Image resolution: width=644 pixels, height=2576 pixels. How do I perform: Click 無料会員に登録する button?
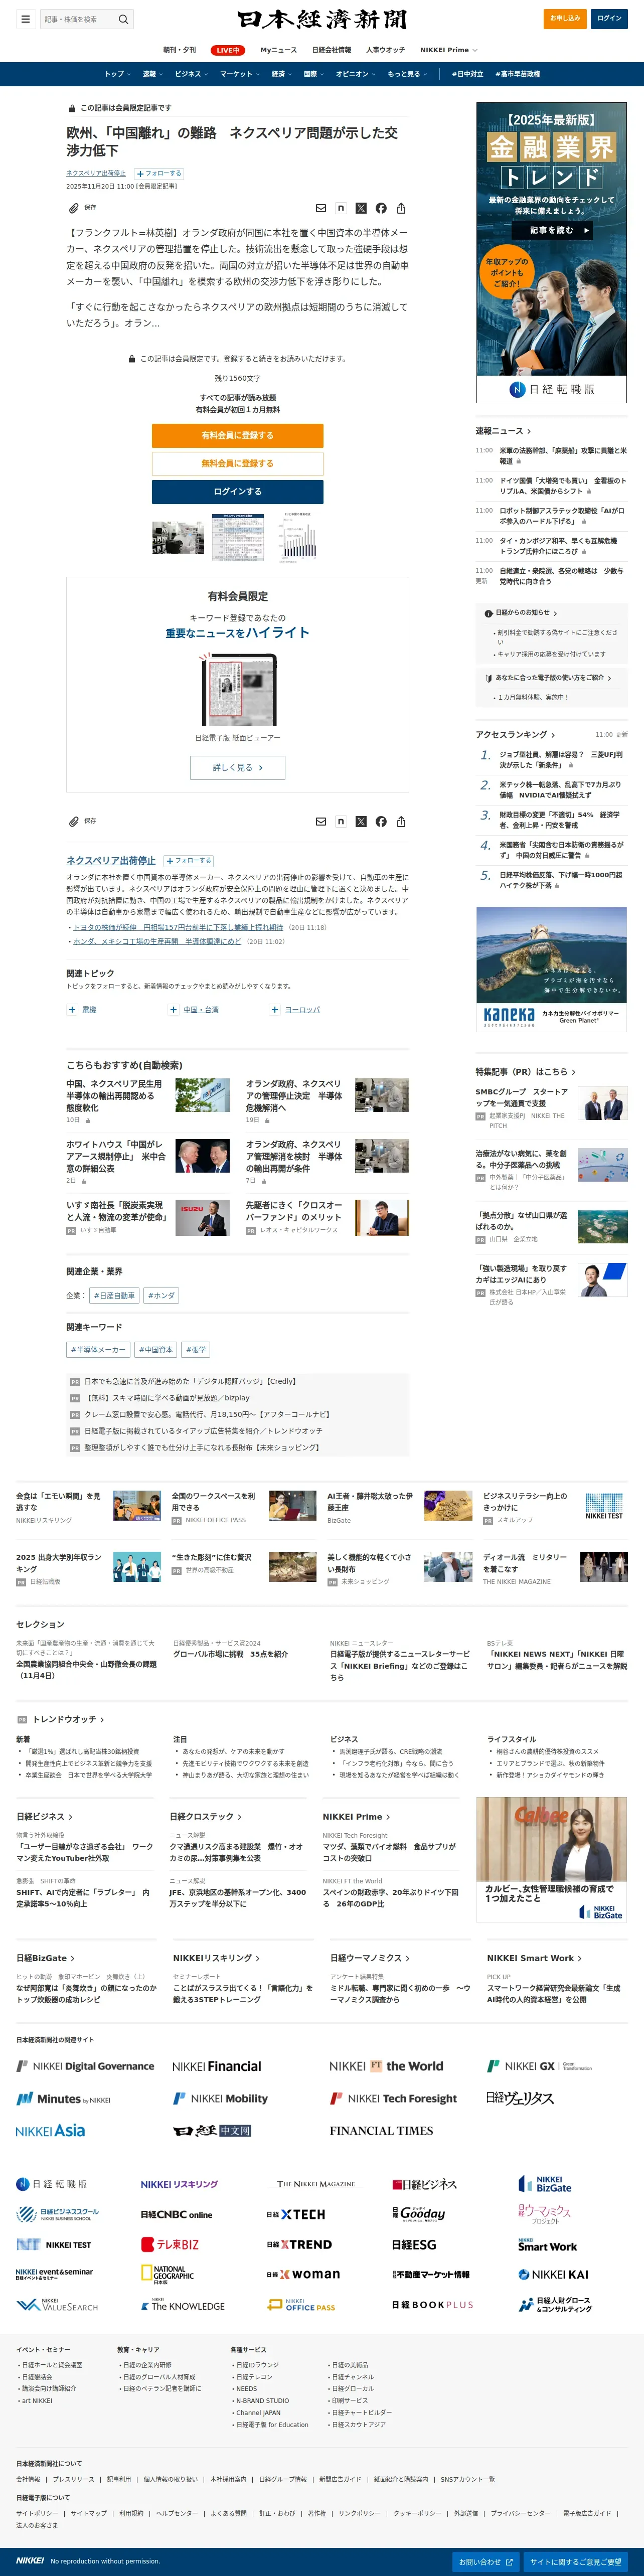(237, 464)
